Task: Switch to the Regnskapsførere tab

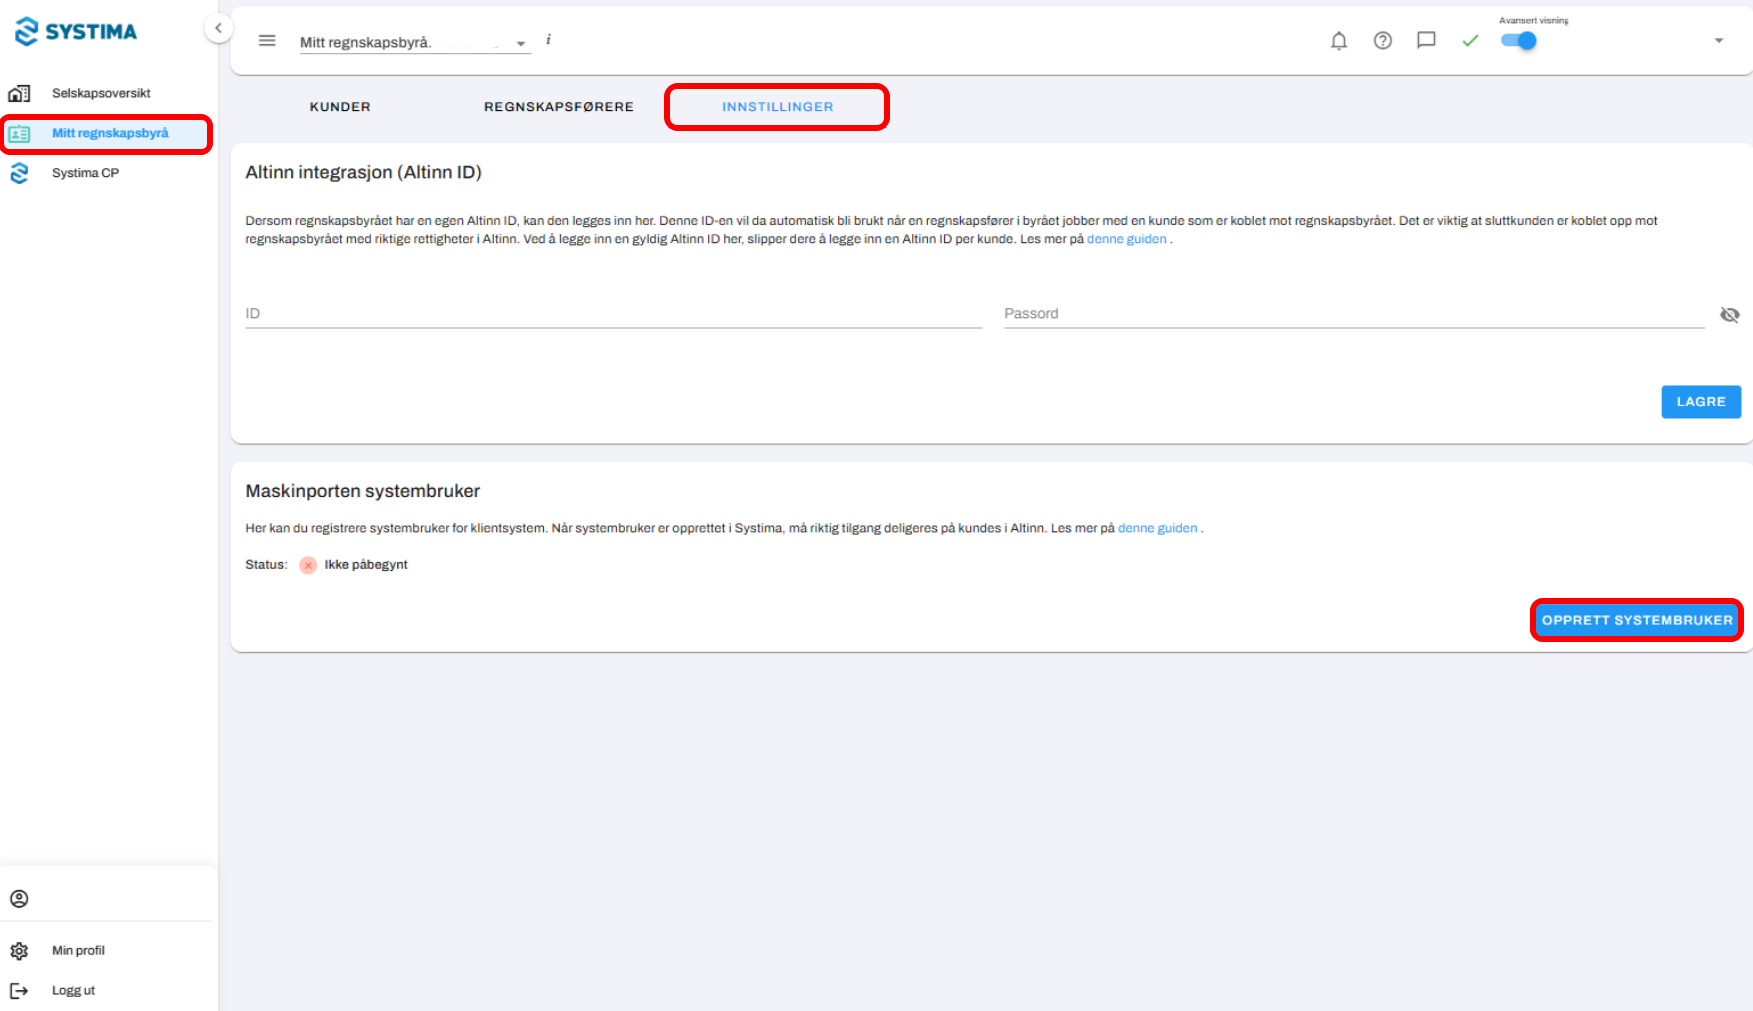Action: coord(559,107)
